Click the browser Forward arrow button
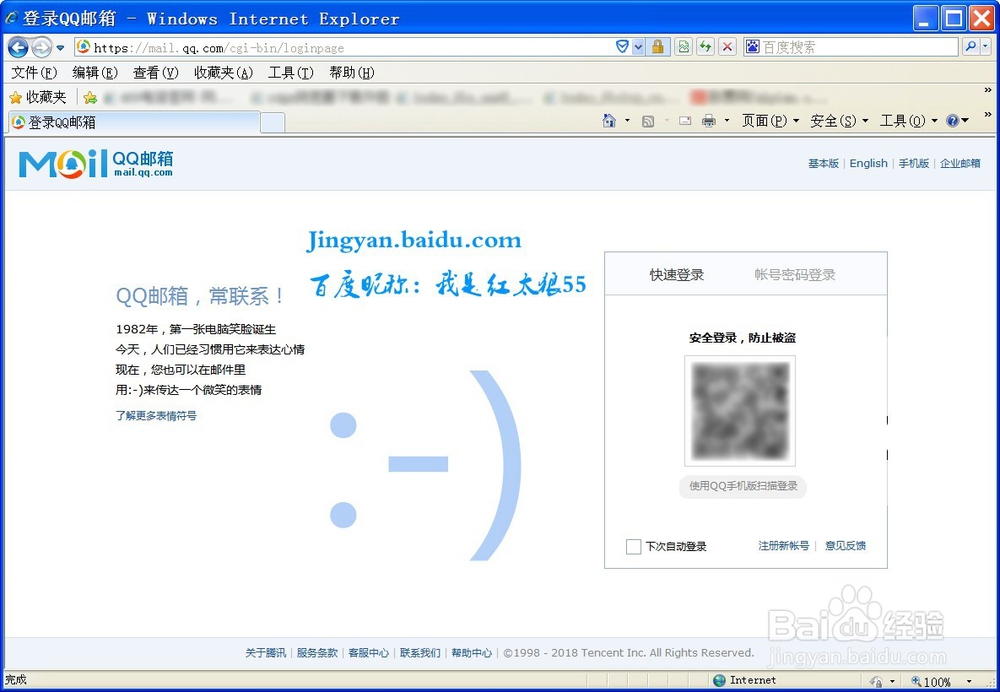This screenshot has height=692, width=1000. 41,47
